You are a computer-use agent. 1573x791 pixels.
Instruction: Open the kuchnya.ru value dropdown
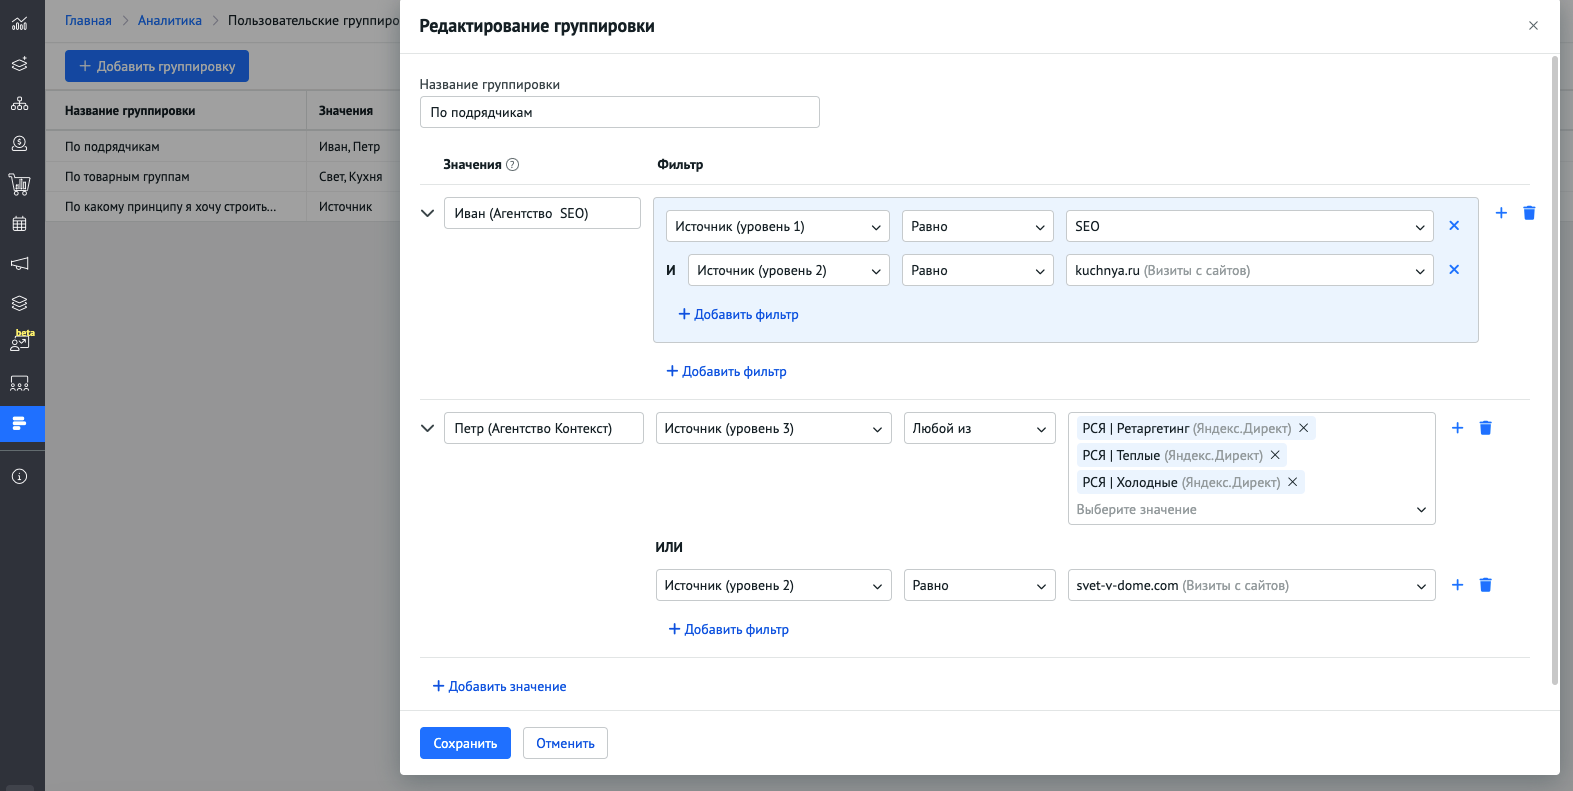pos(1249,270)
